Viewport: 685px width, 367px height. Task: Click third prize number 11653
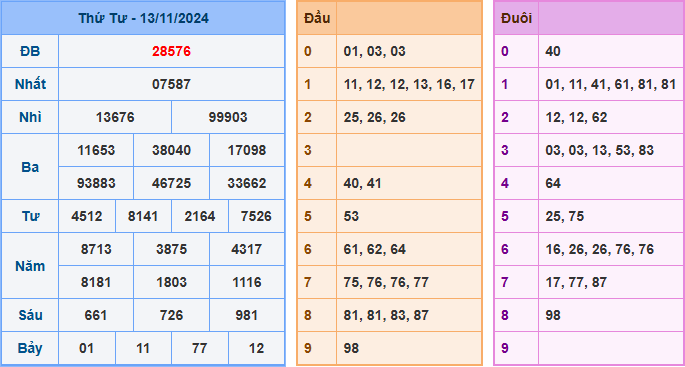tap(96, 150)
